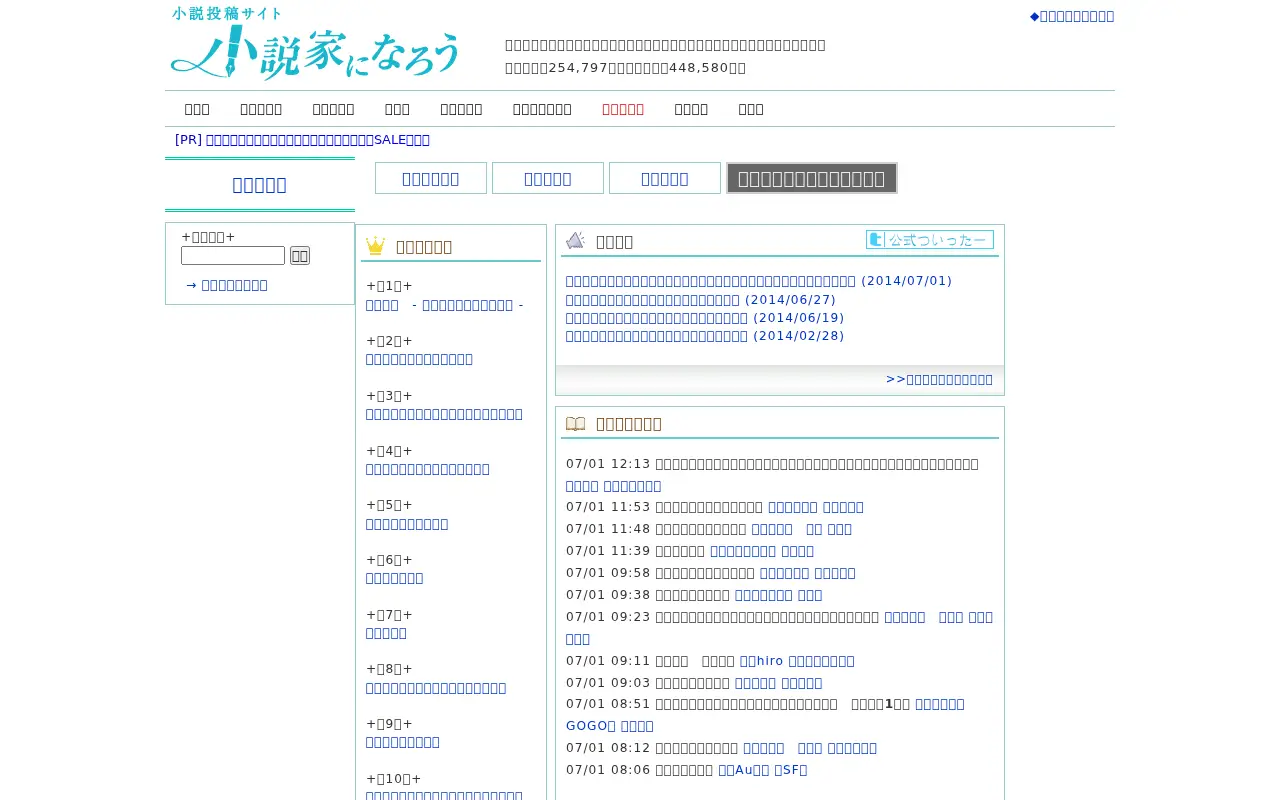
Task: Click the "07/01 08:12" timestamp in the update list
Action: (x=608, y=748)
